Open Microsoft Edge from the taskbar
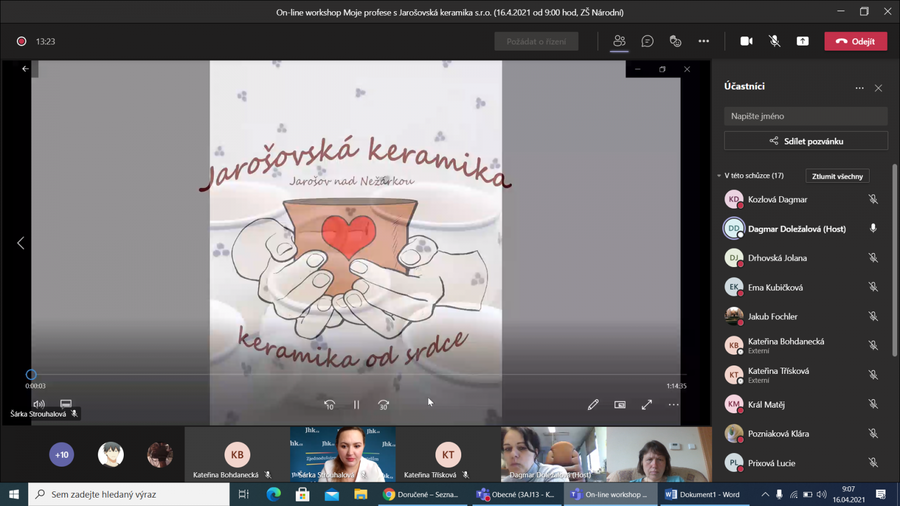The image size is (900, 506). click(274, 494)
